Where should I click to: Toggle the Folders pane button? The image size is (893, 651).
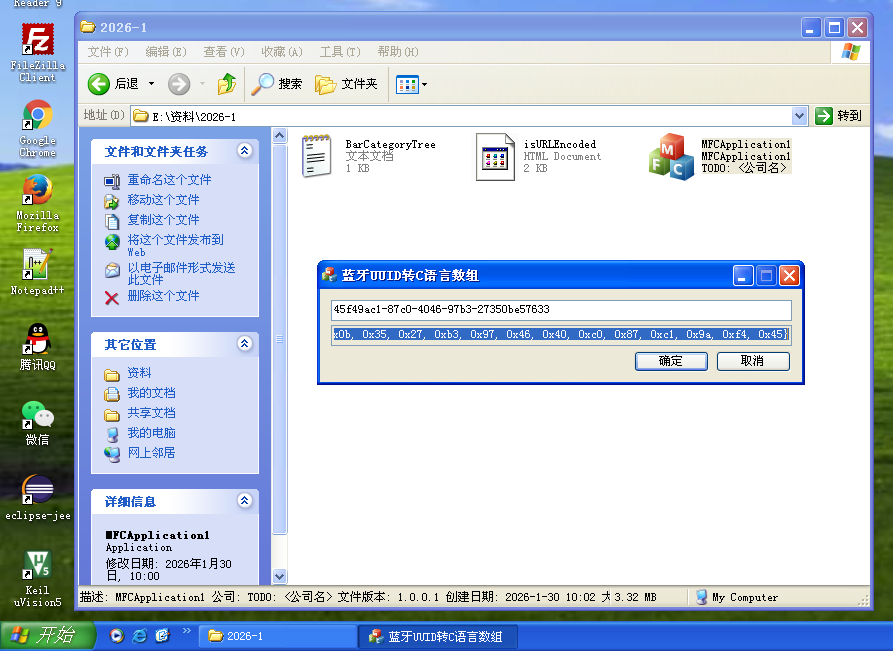point(346,84)
